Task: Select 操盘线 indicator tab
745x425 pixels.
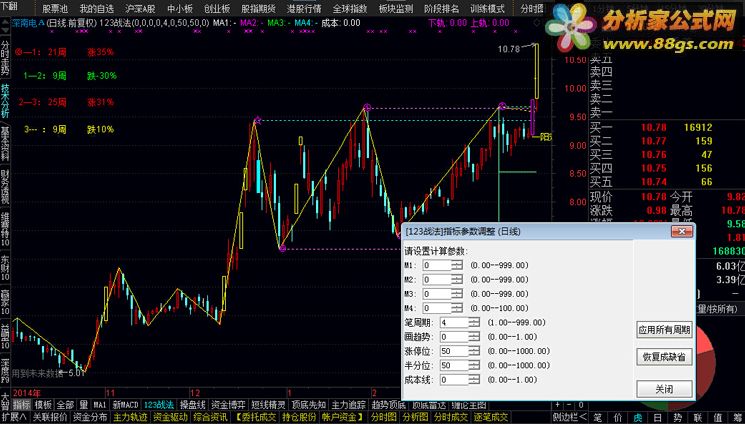Action: 192,405
